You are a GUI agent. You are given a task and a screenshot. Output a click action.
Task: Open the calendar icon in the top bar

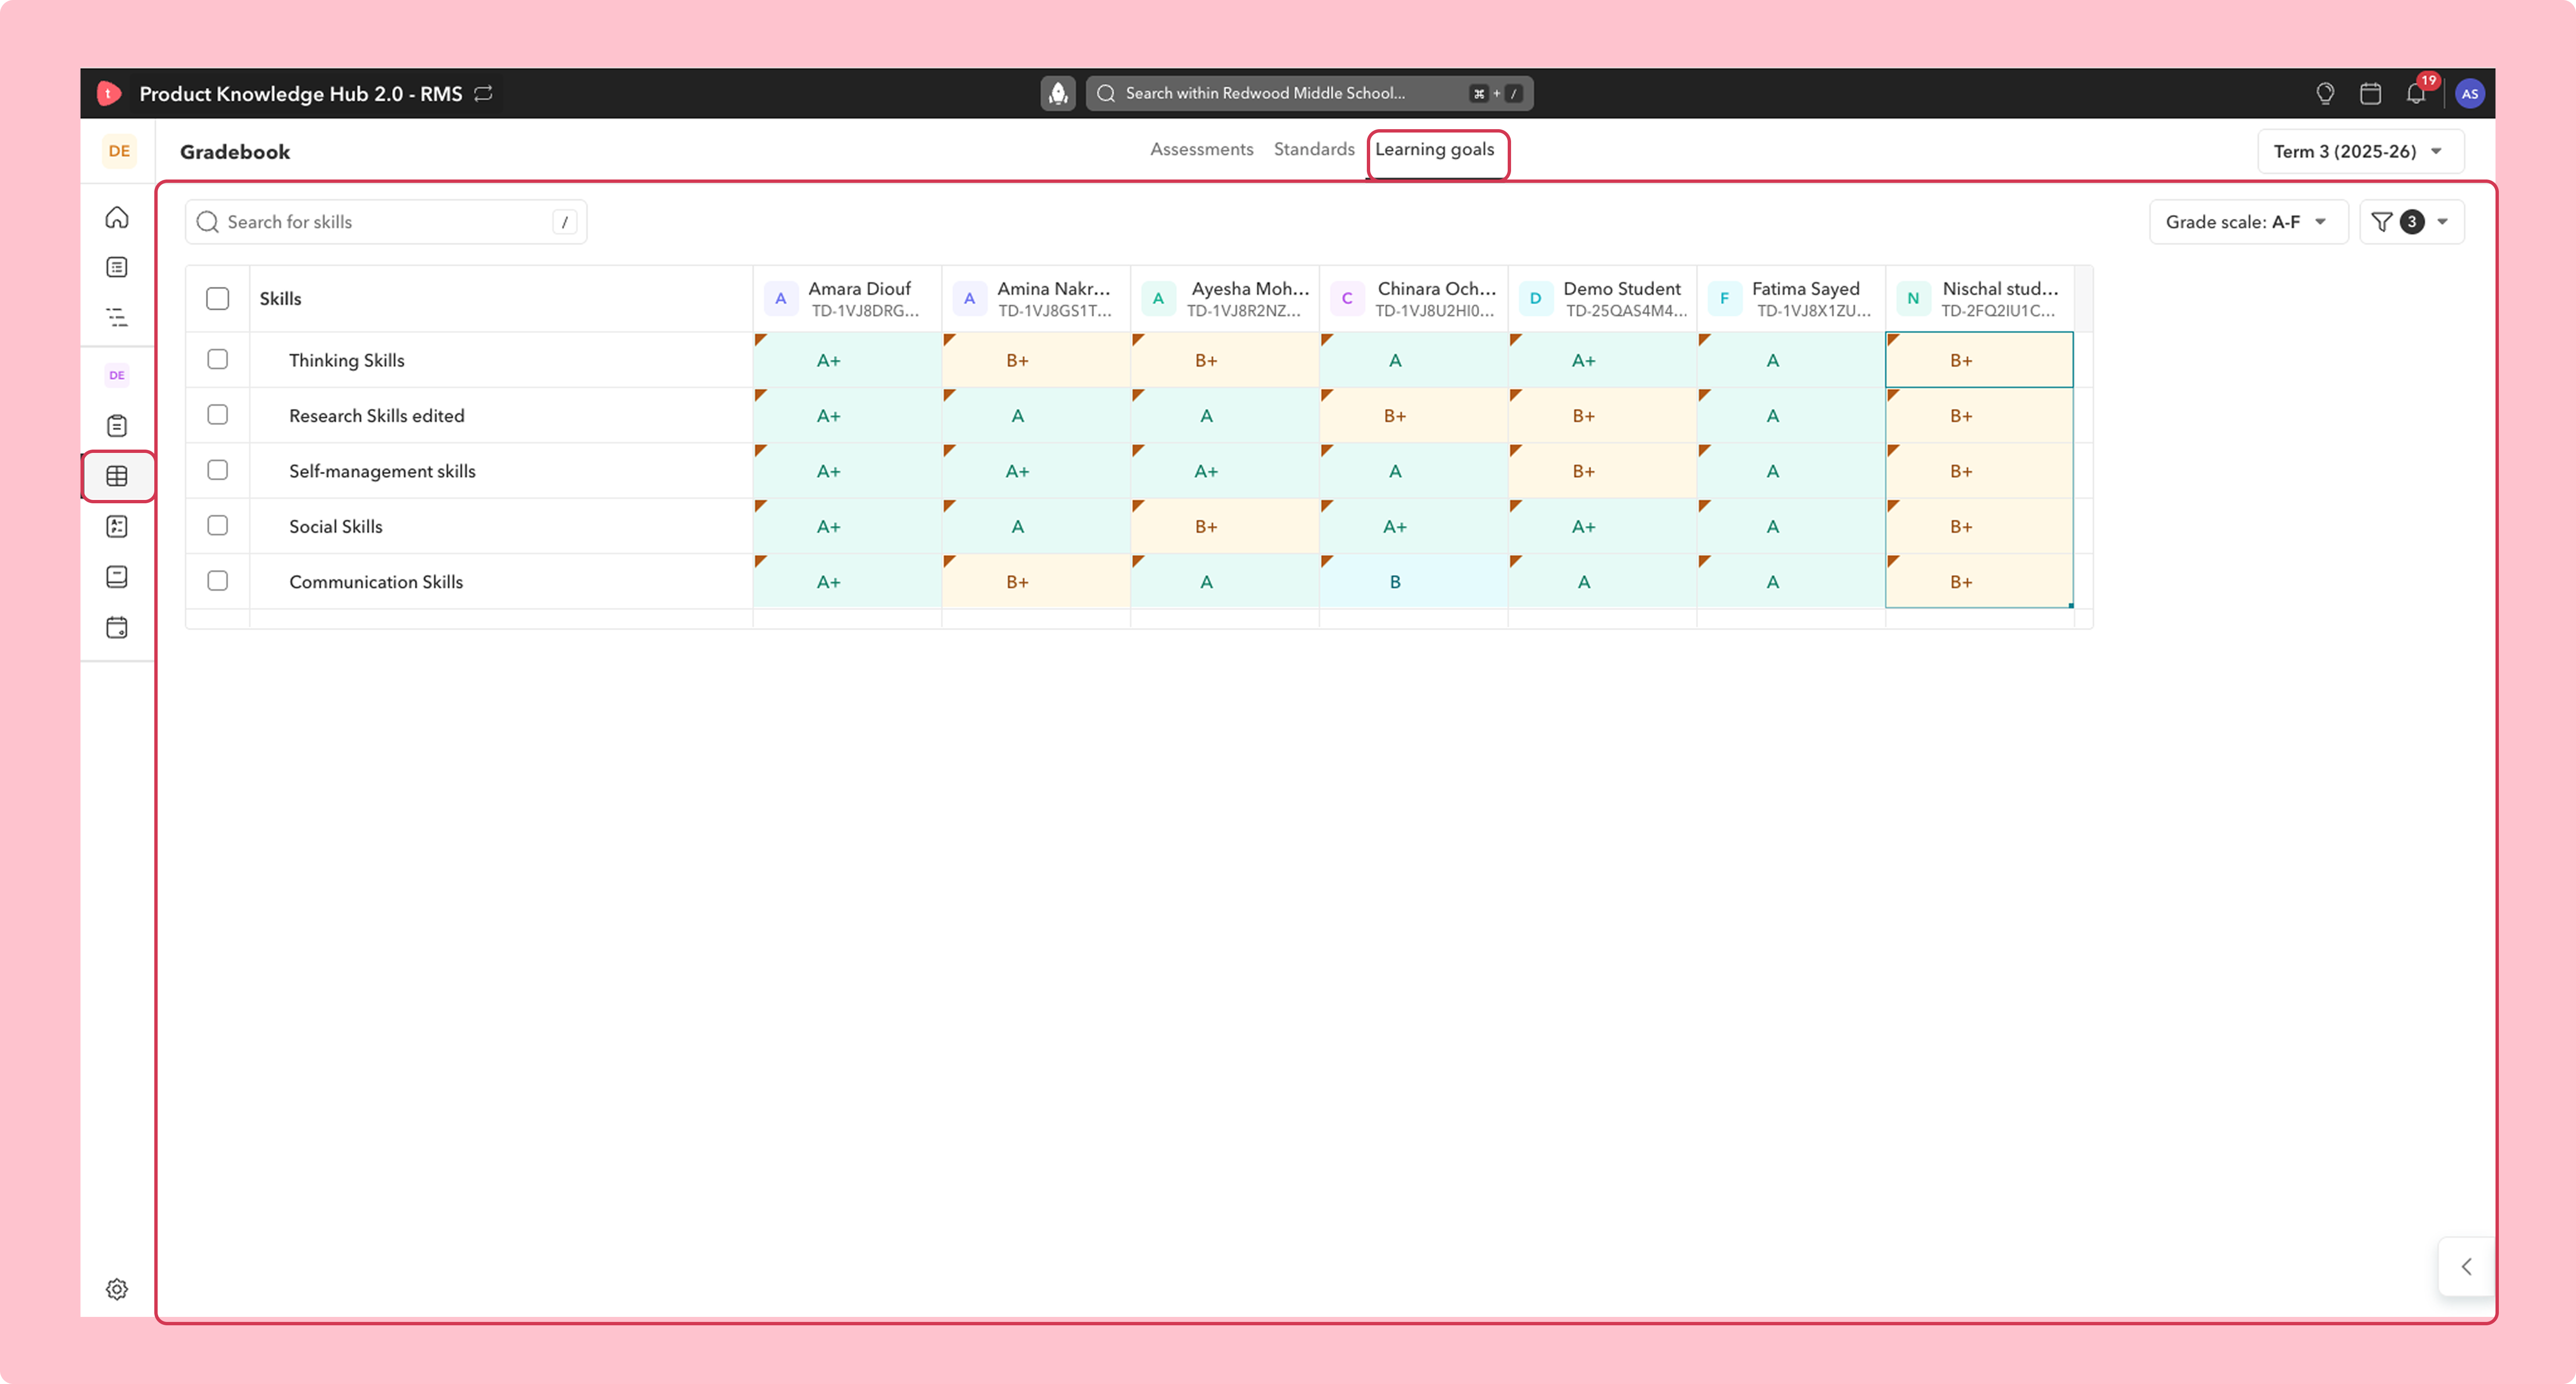tap(2370, 93)
